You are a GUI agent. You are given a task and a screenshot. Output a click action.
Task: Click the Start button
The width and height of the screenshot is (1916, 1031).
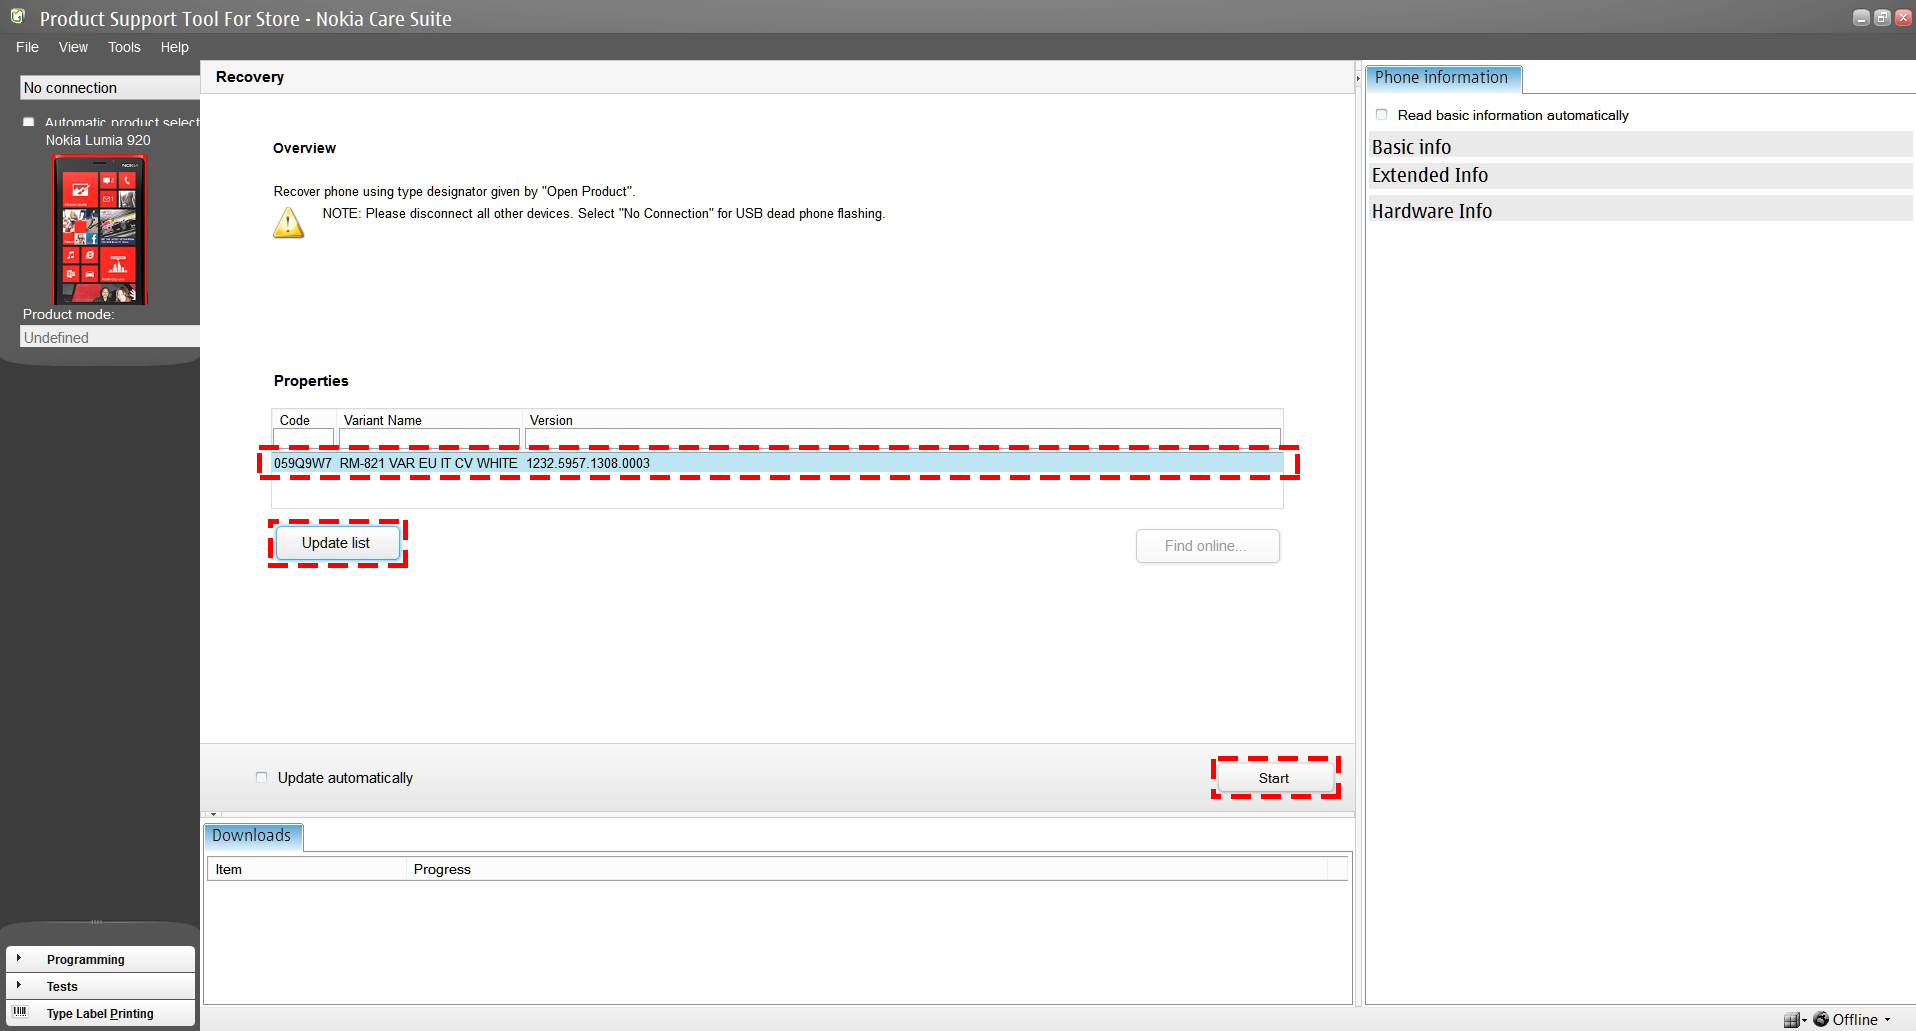click(x=1274, y=778)
